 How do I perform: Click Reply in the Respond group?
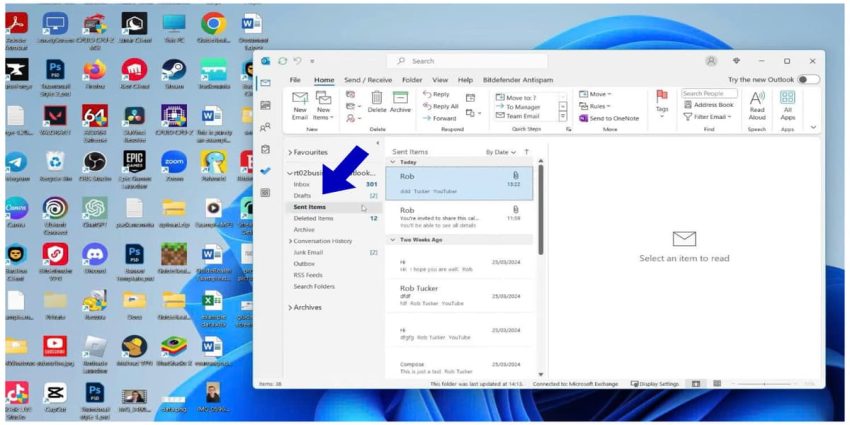click(436, 94)
